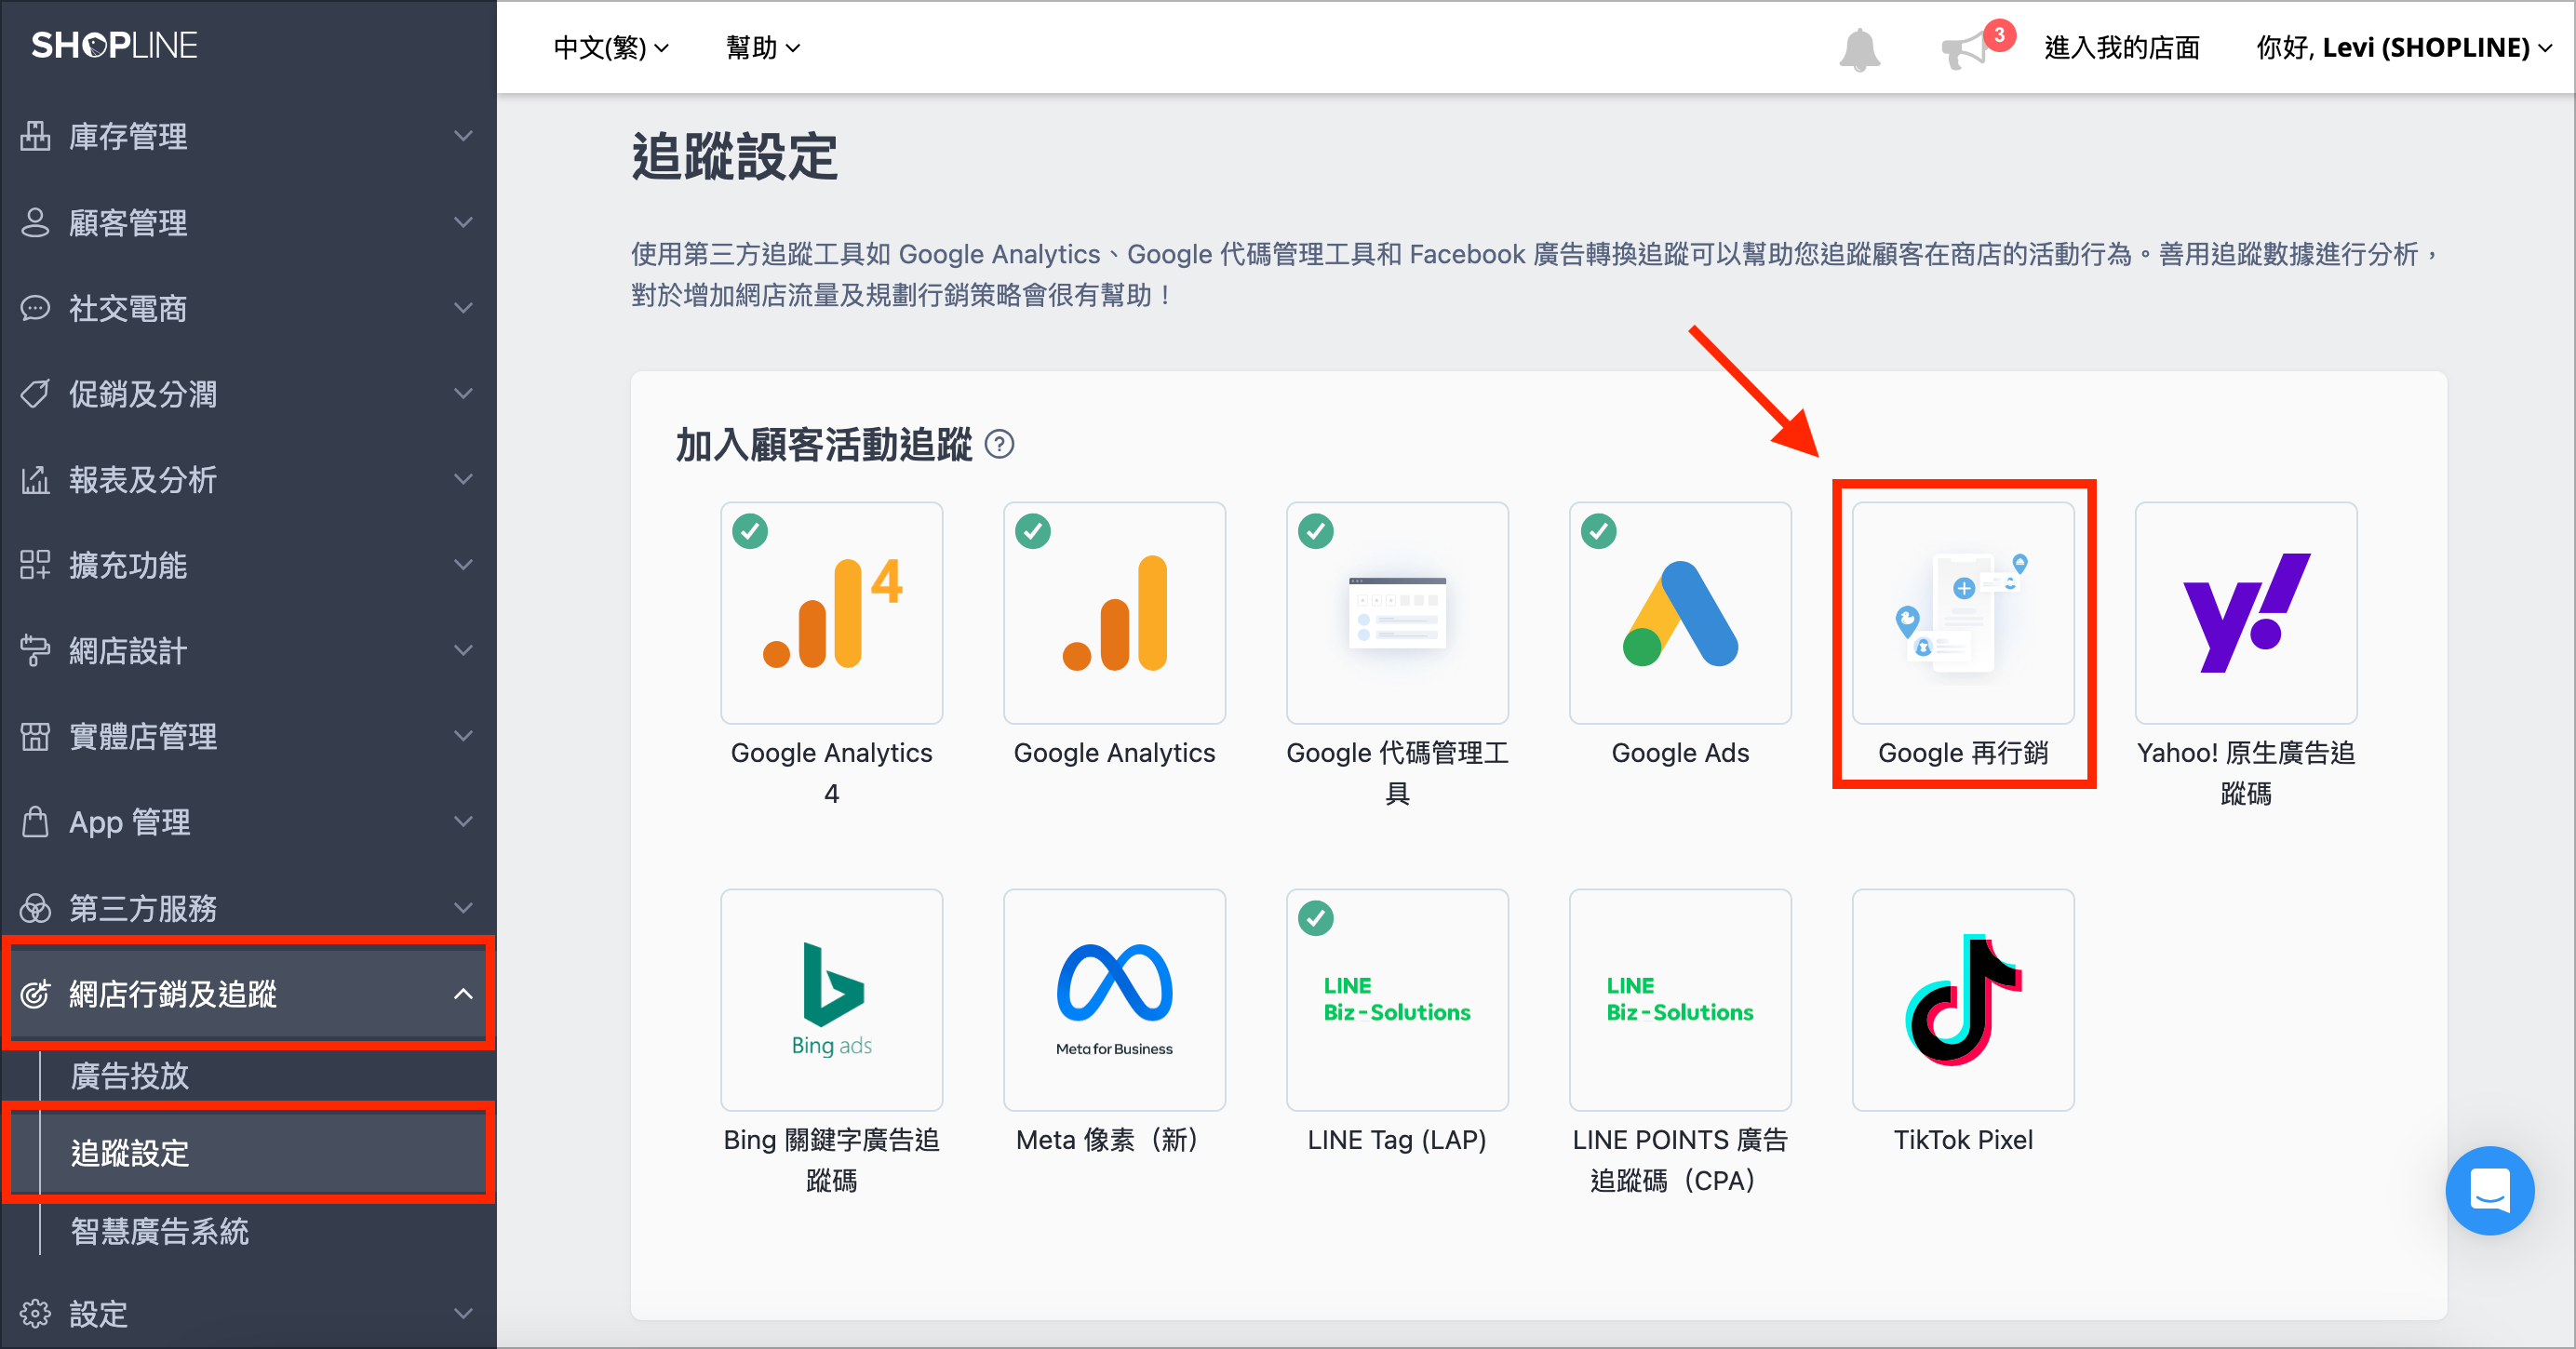Click the SHOPLINE logo
2576x1349 pixels.
(x=114, y=45)
